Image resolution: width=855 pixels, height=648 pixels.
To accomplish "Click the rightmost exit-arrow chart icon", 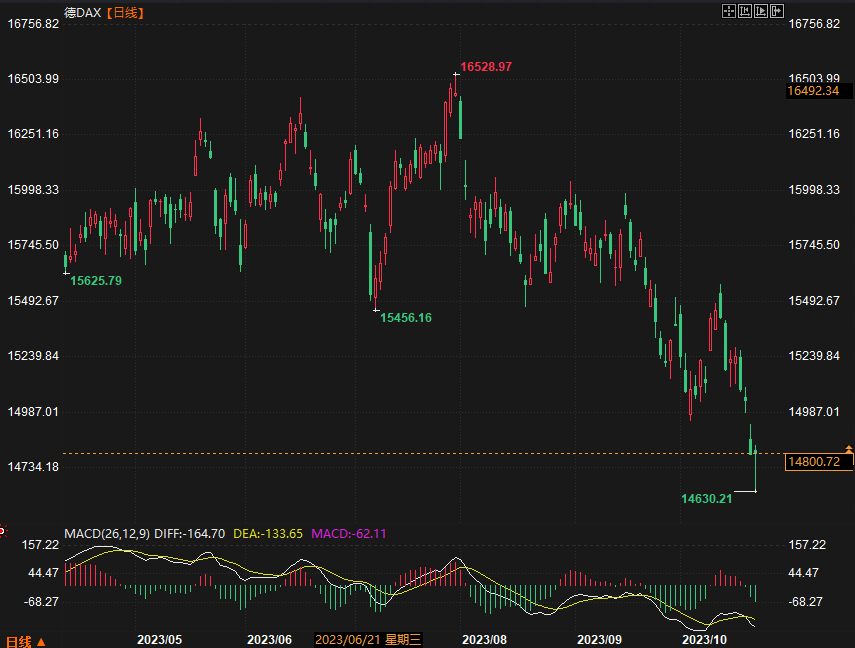I will (x=776, y=11).
